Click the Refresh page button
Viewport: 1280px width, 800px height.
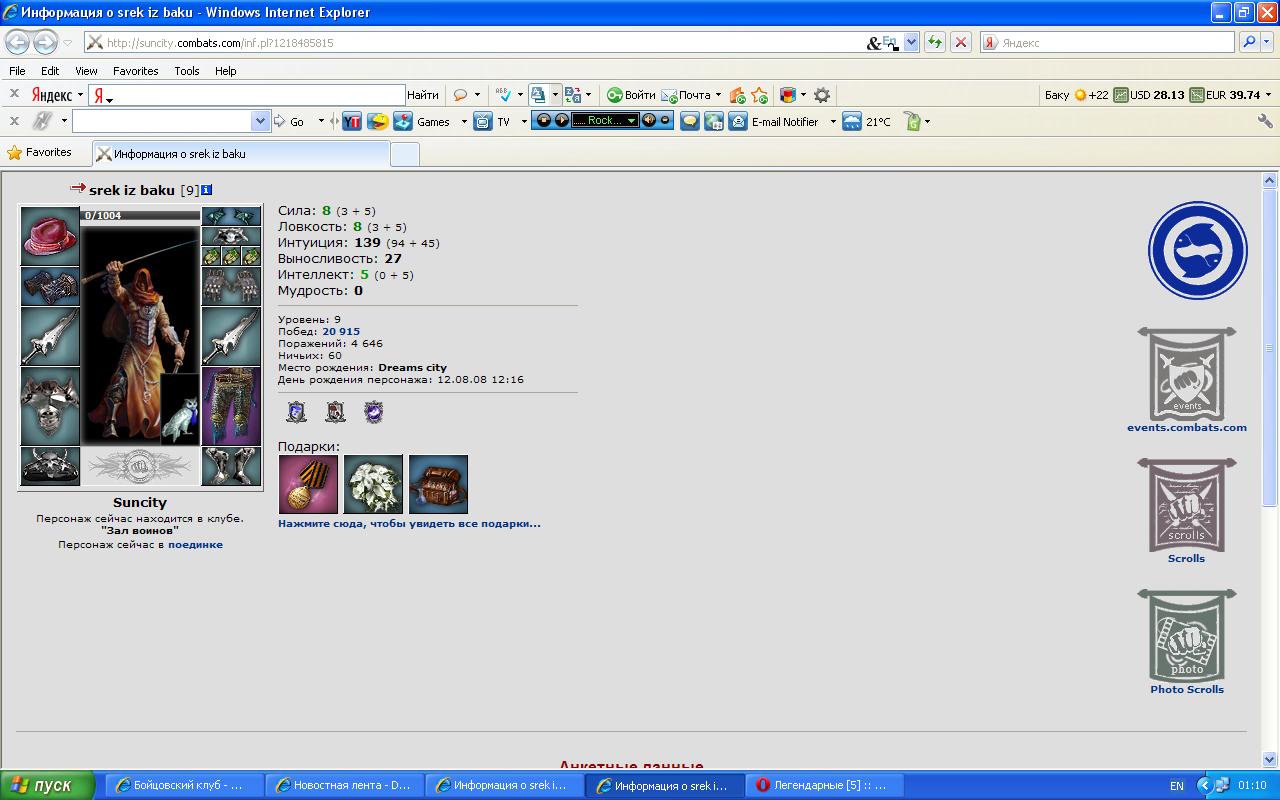[935, 42]
